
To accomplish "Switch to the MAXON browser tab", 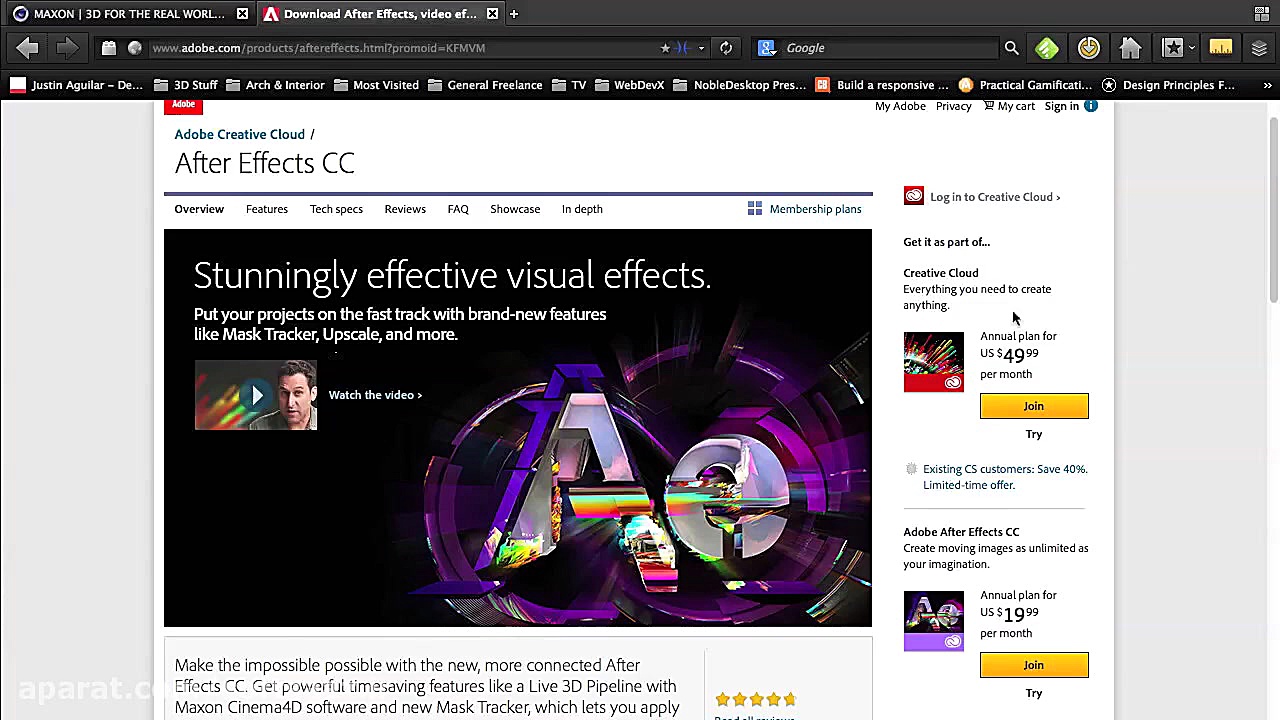I will click(x=130, y=14).
